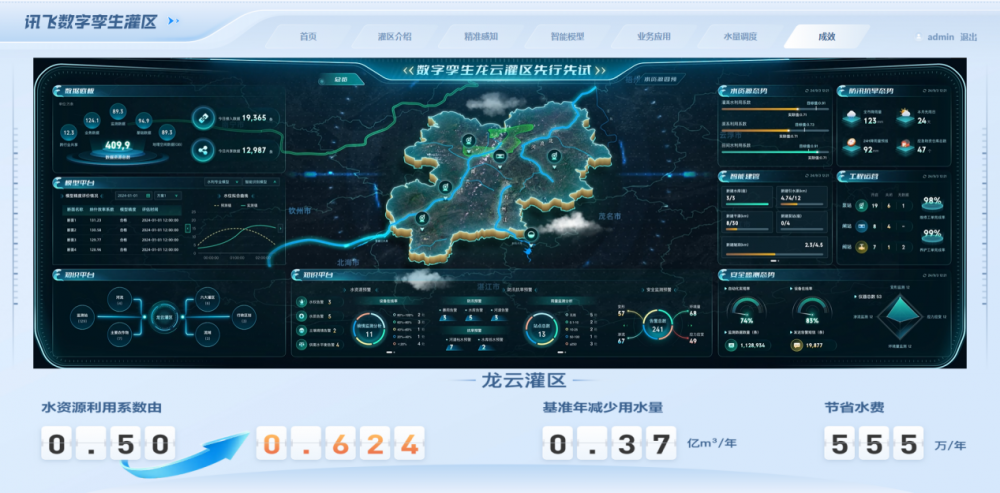Click the 水位告警 alert icon

pyautogui.click(x=301, y=302)
